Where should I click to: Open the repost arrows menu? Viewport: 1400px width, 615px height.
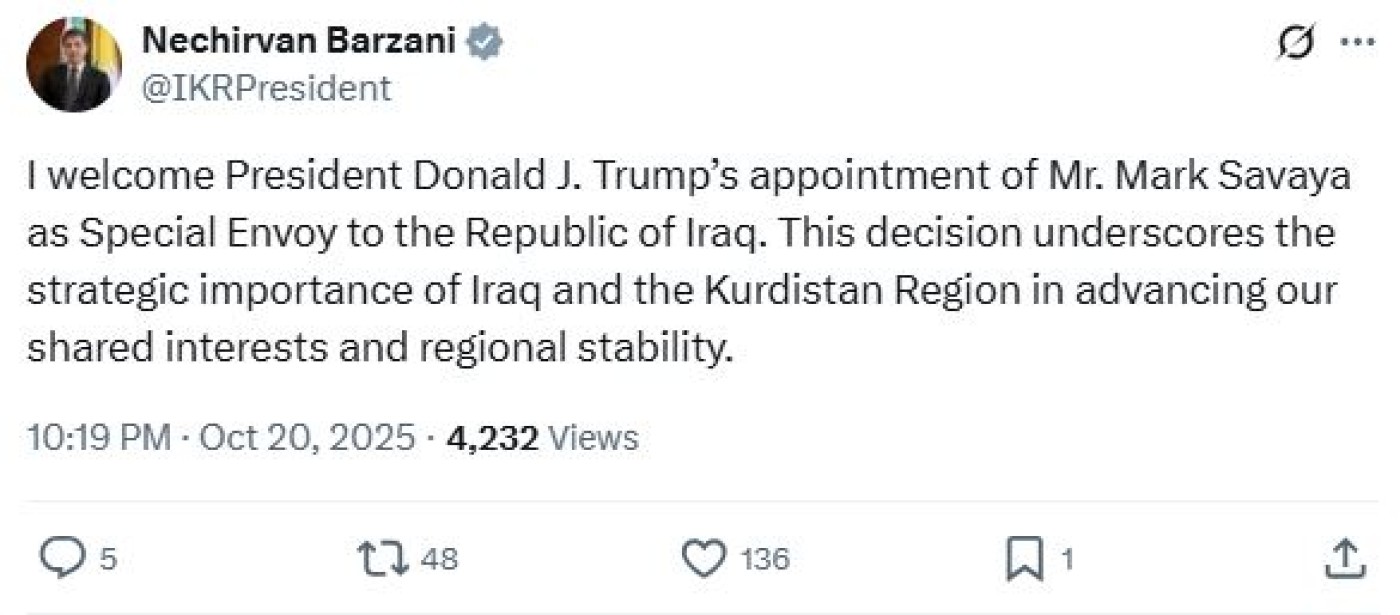pos(384,558)
